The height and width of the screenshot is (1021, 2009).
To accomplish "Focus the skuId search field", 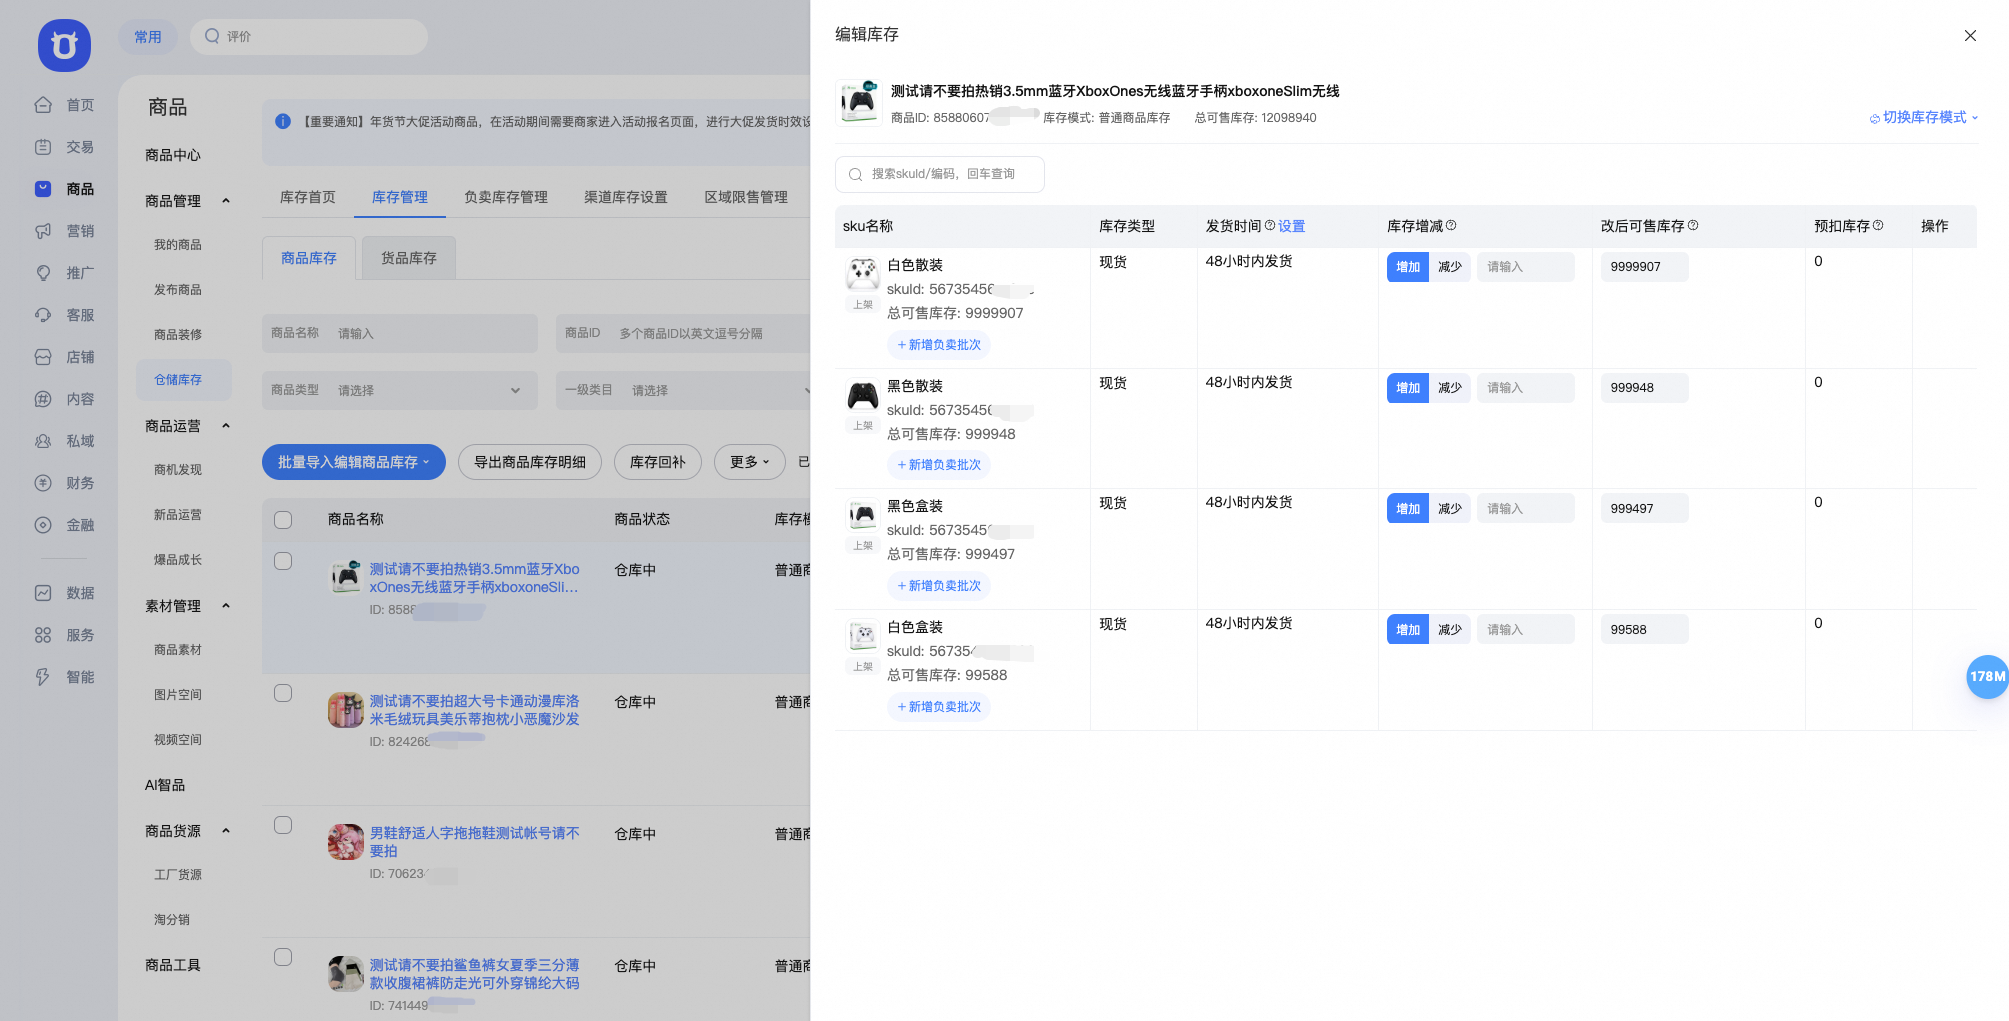I will click(940, 174).
